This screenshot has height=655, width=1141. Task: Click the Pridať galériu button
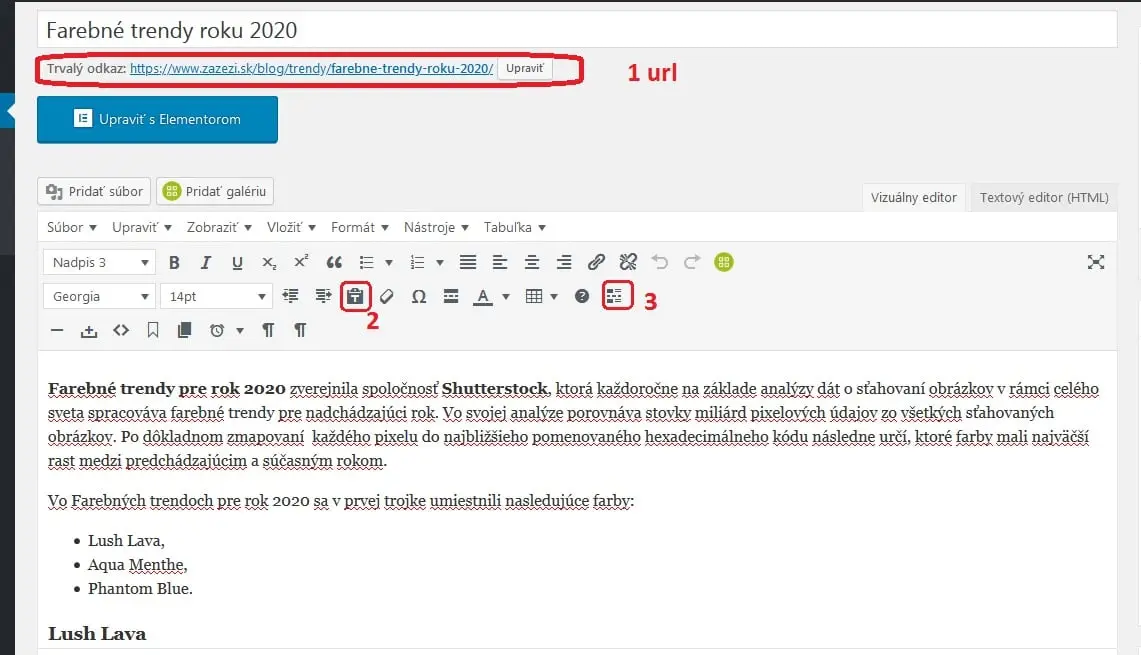click(215, 191)
